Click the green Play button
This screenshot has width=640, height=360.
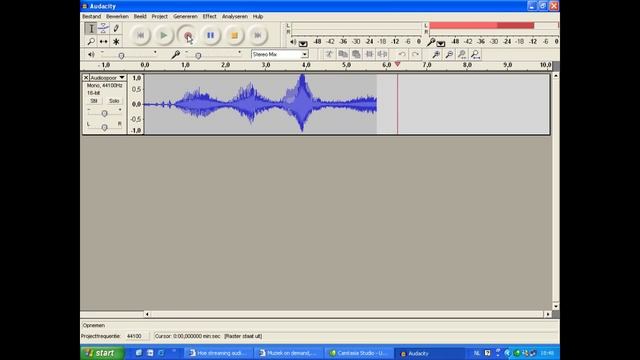coord(164,36)
